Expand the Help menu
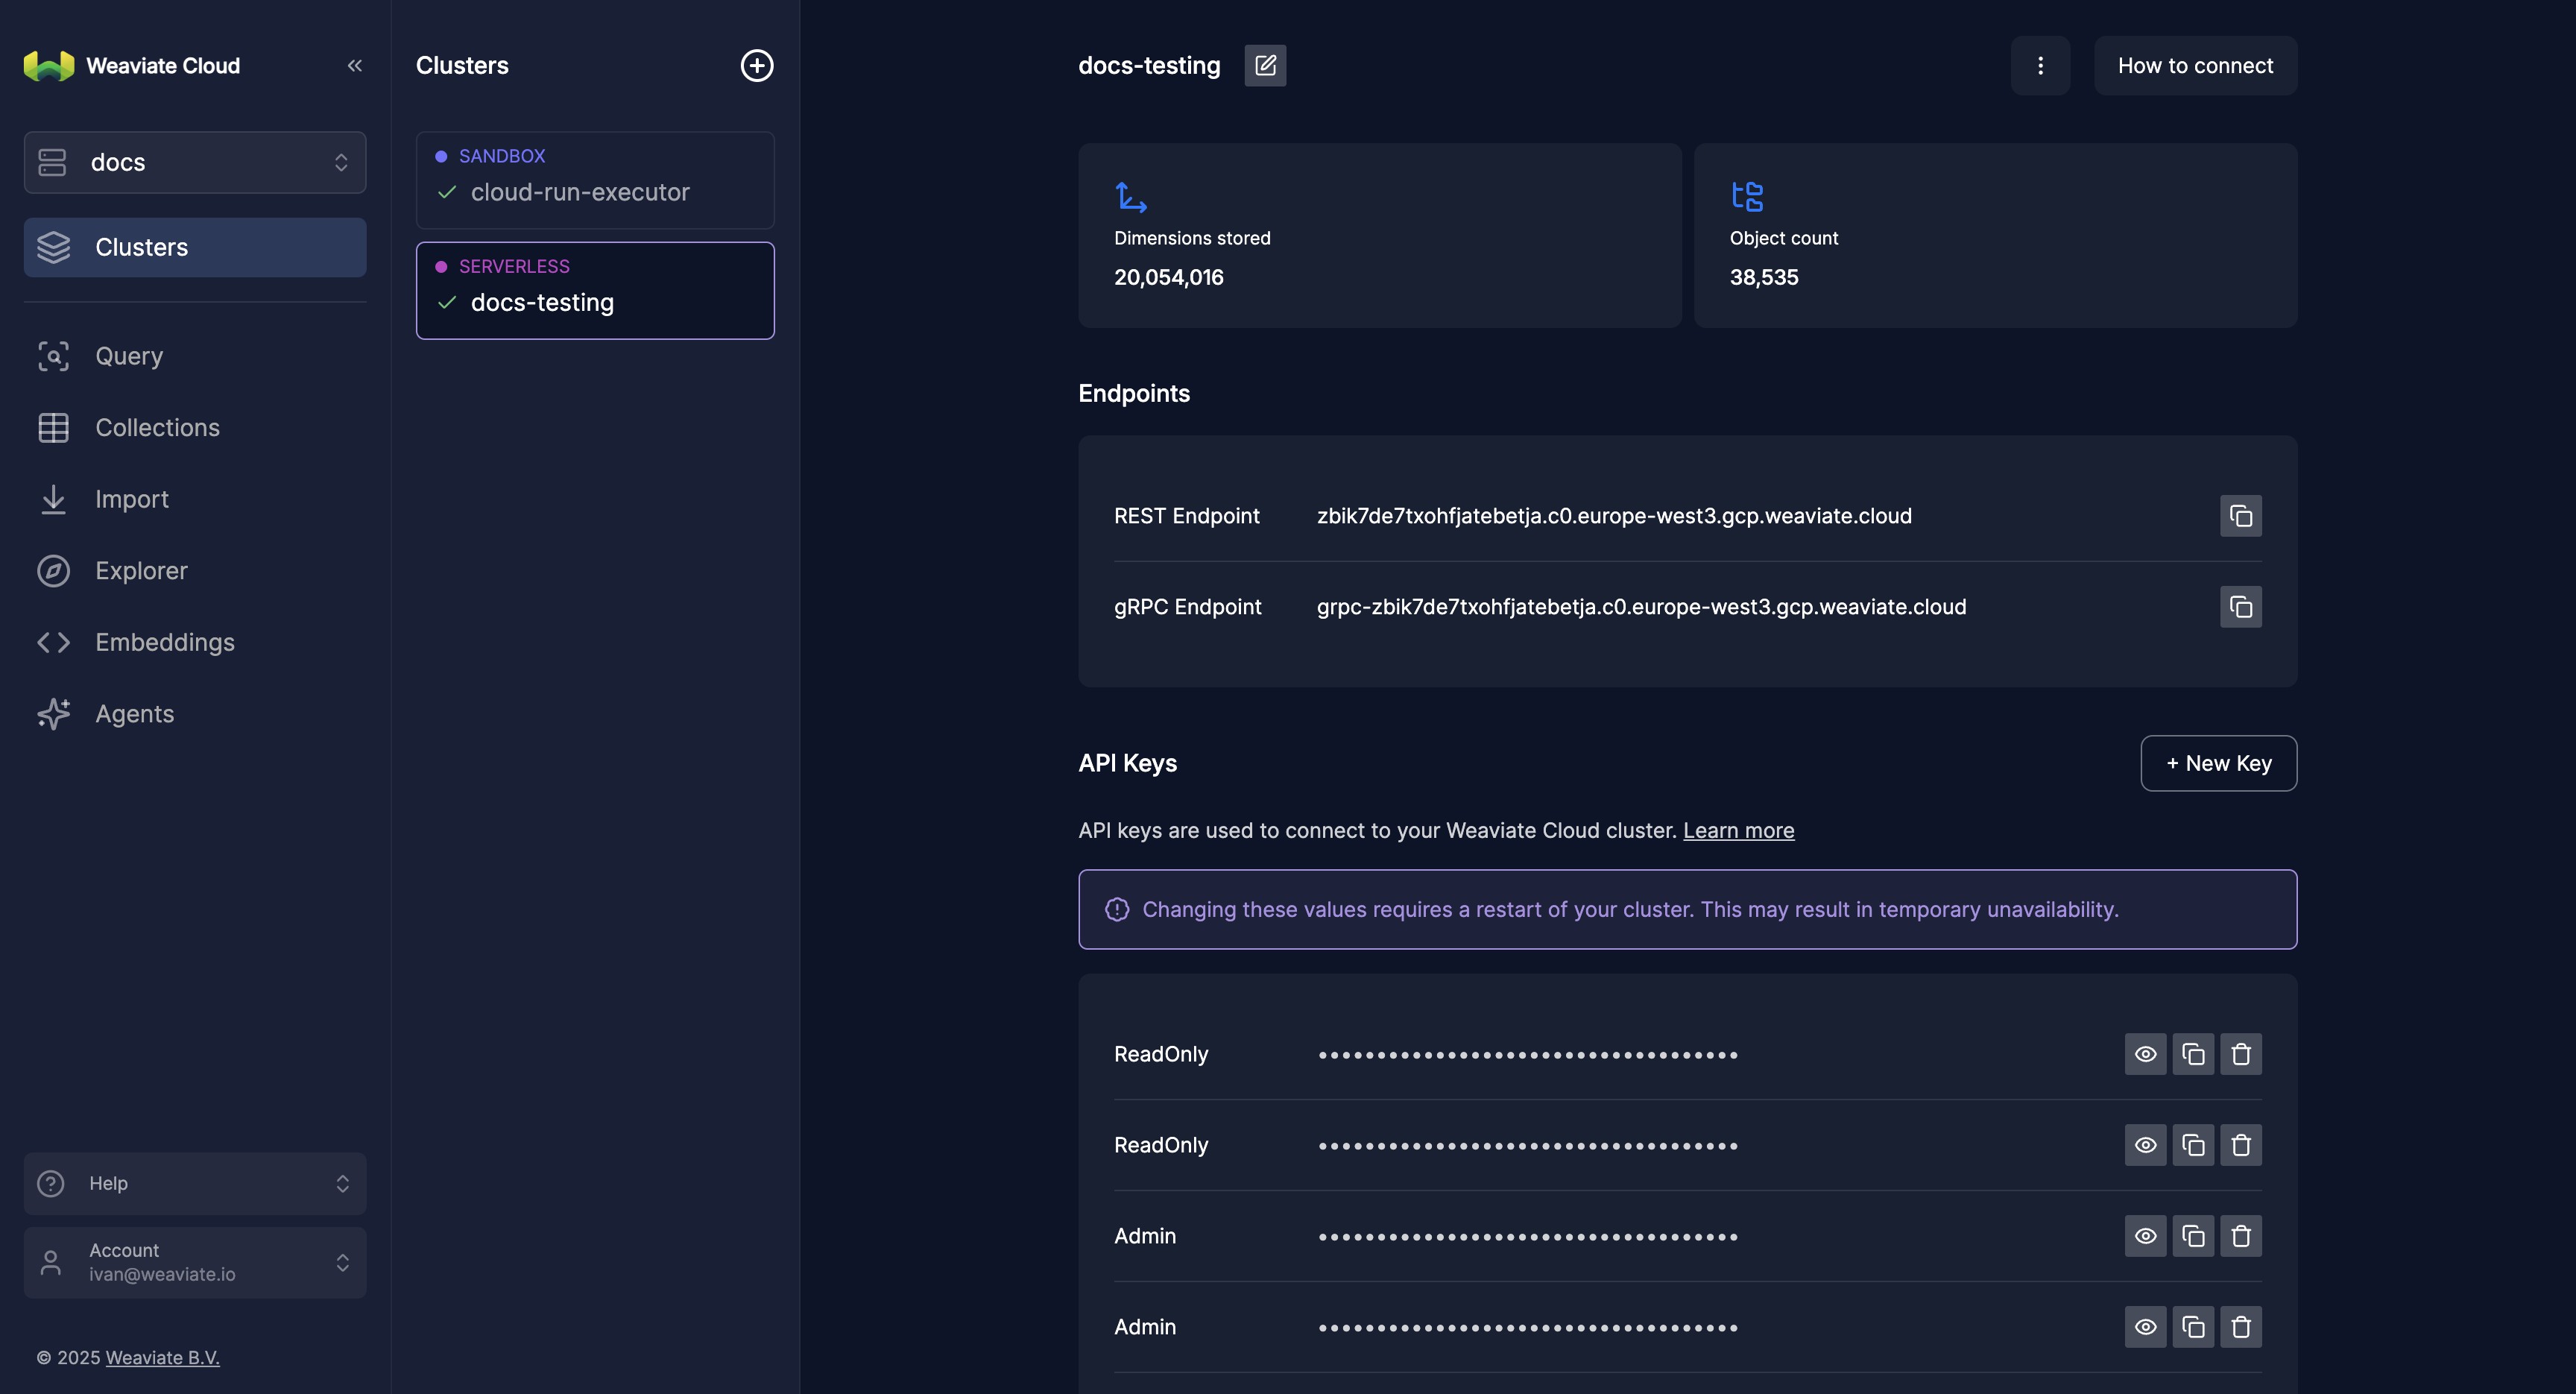The height and width of the screenshot is (1394, 2576). click(x=195, y=1184)
